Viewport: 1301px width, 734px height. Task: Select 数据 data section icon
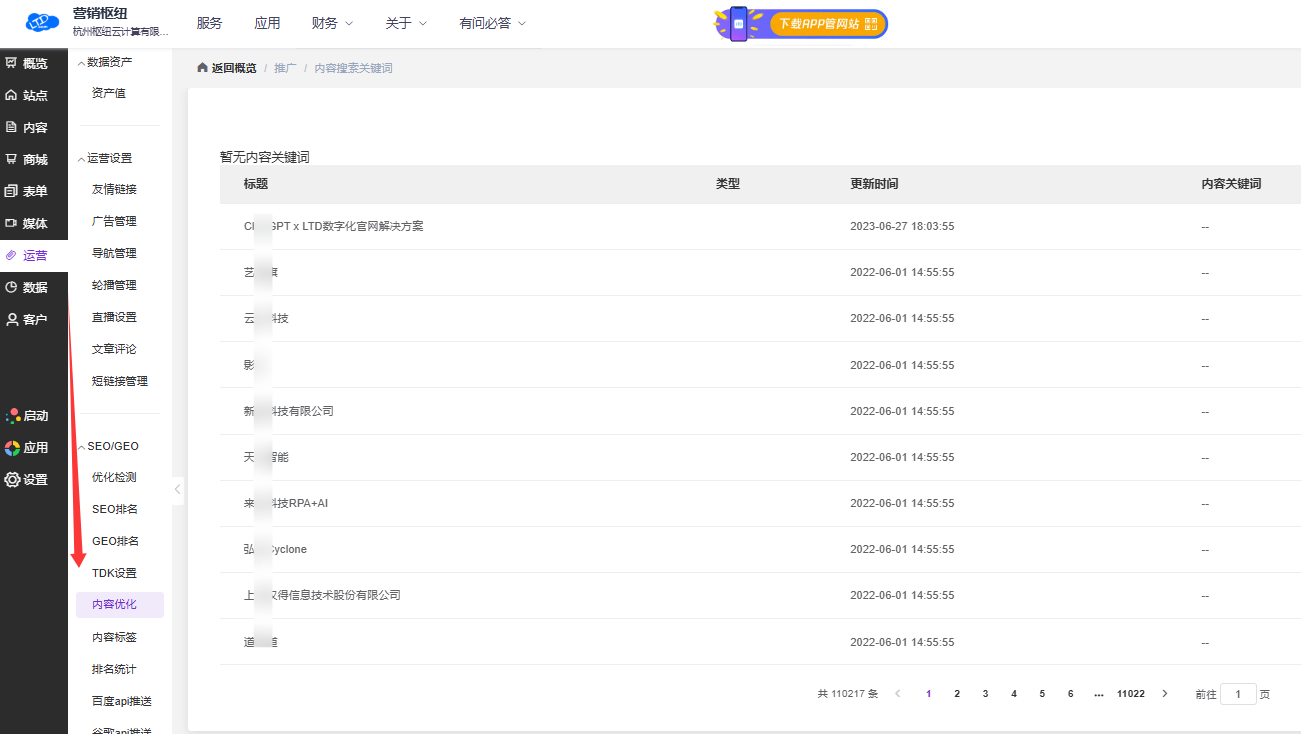[x=12, y=287]
